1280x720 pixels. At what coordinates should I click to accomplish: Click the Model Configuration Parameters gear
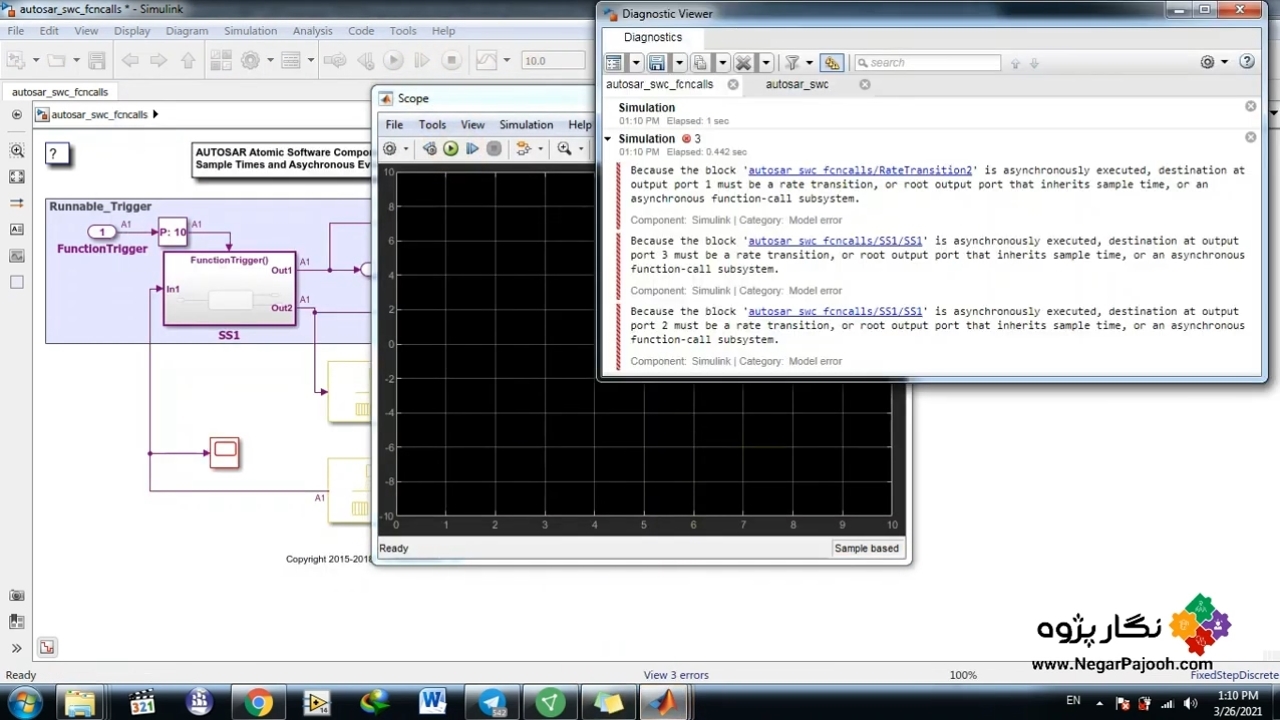pos(250,61)
